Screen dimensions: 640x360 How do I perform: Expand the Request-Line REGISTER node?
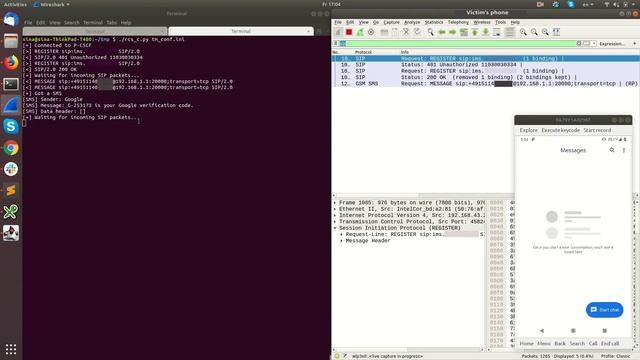tap(342, 234)
